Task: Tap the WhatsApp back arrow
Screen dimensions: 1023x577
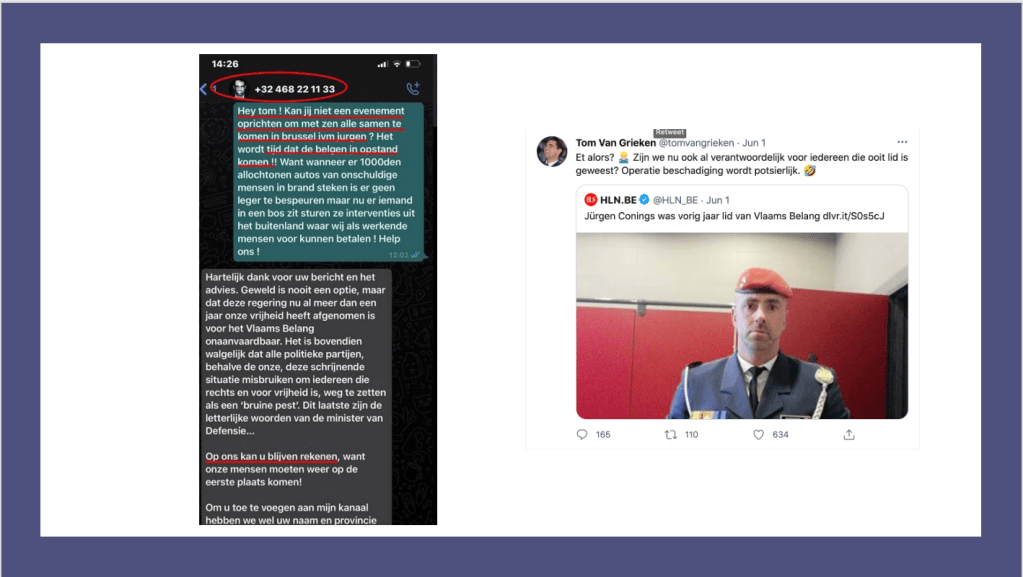Action: [x=204, y=89]
